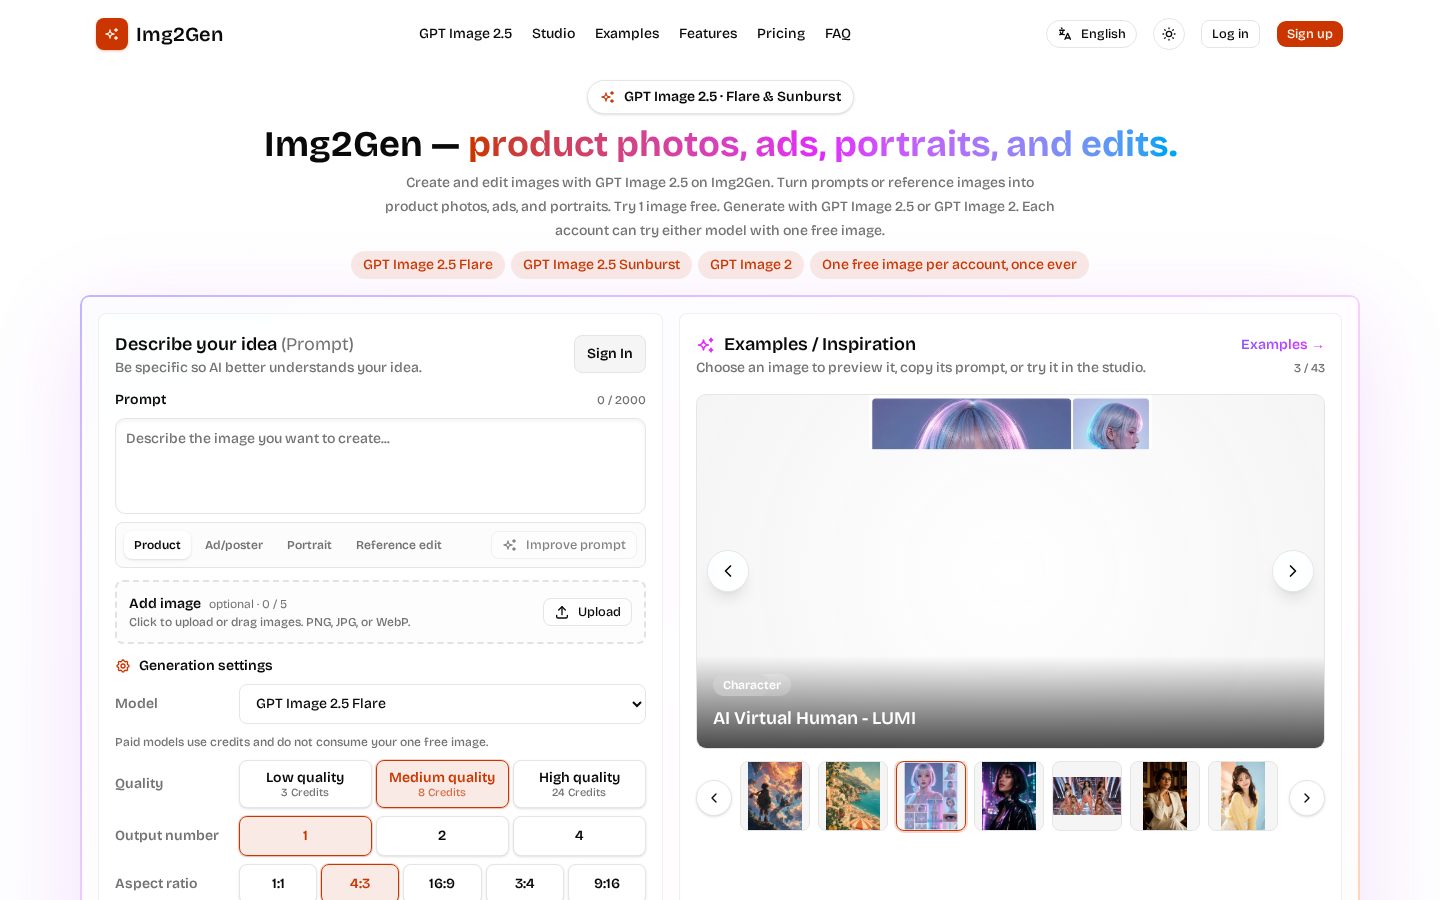The width and height of the screenshot is (1440, 900).
Task: Follow the purple Examples → link
Action: click(1282, 345)
